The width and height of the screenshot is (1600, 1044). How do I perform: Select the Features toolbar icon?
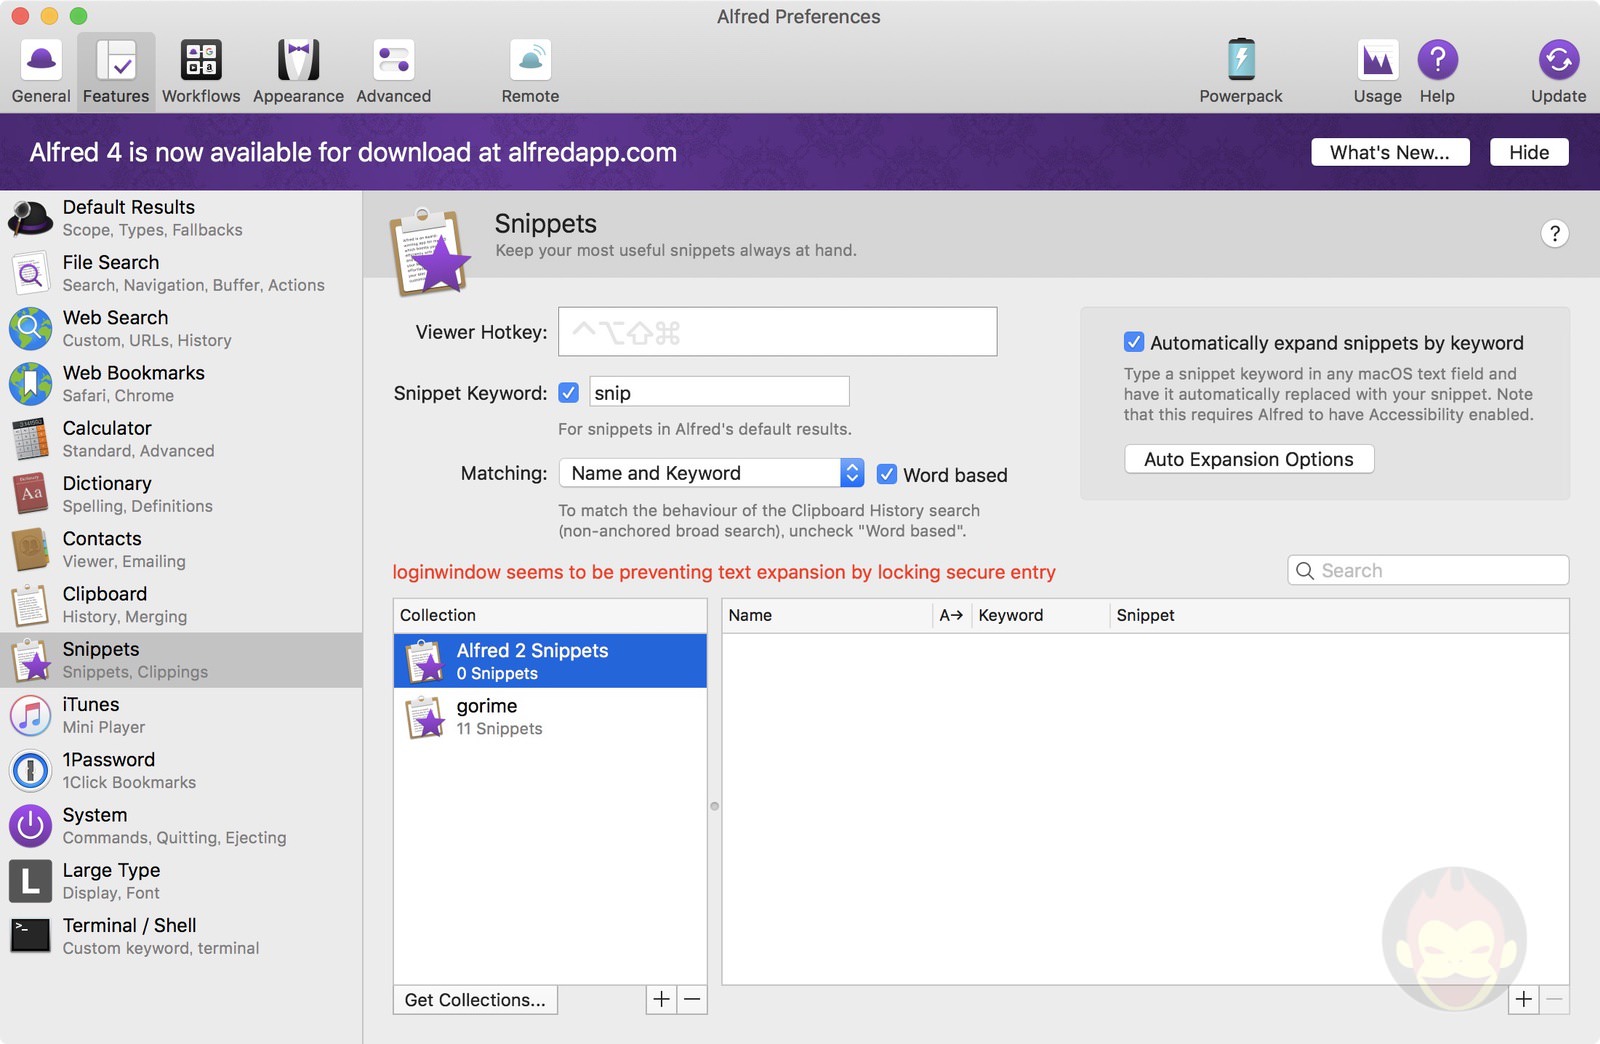pyautogui.click(x=116, y=72)
